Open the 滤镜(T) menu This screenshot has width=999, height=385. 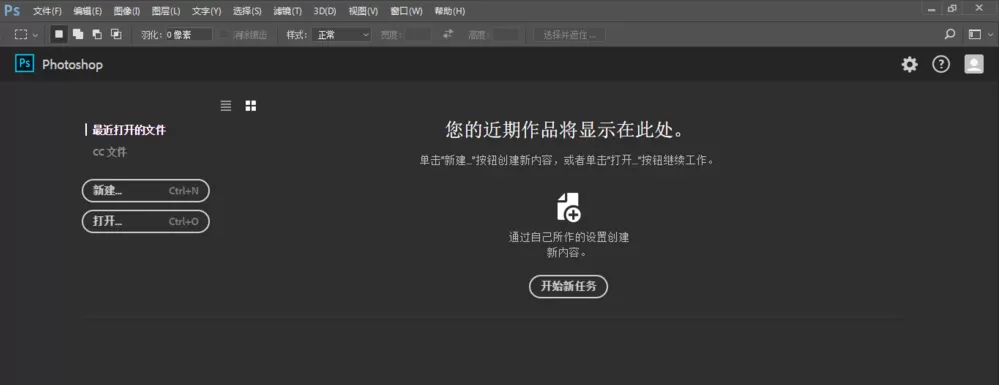click(287, 11)
